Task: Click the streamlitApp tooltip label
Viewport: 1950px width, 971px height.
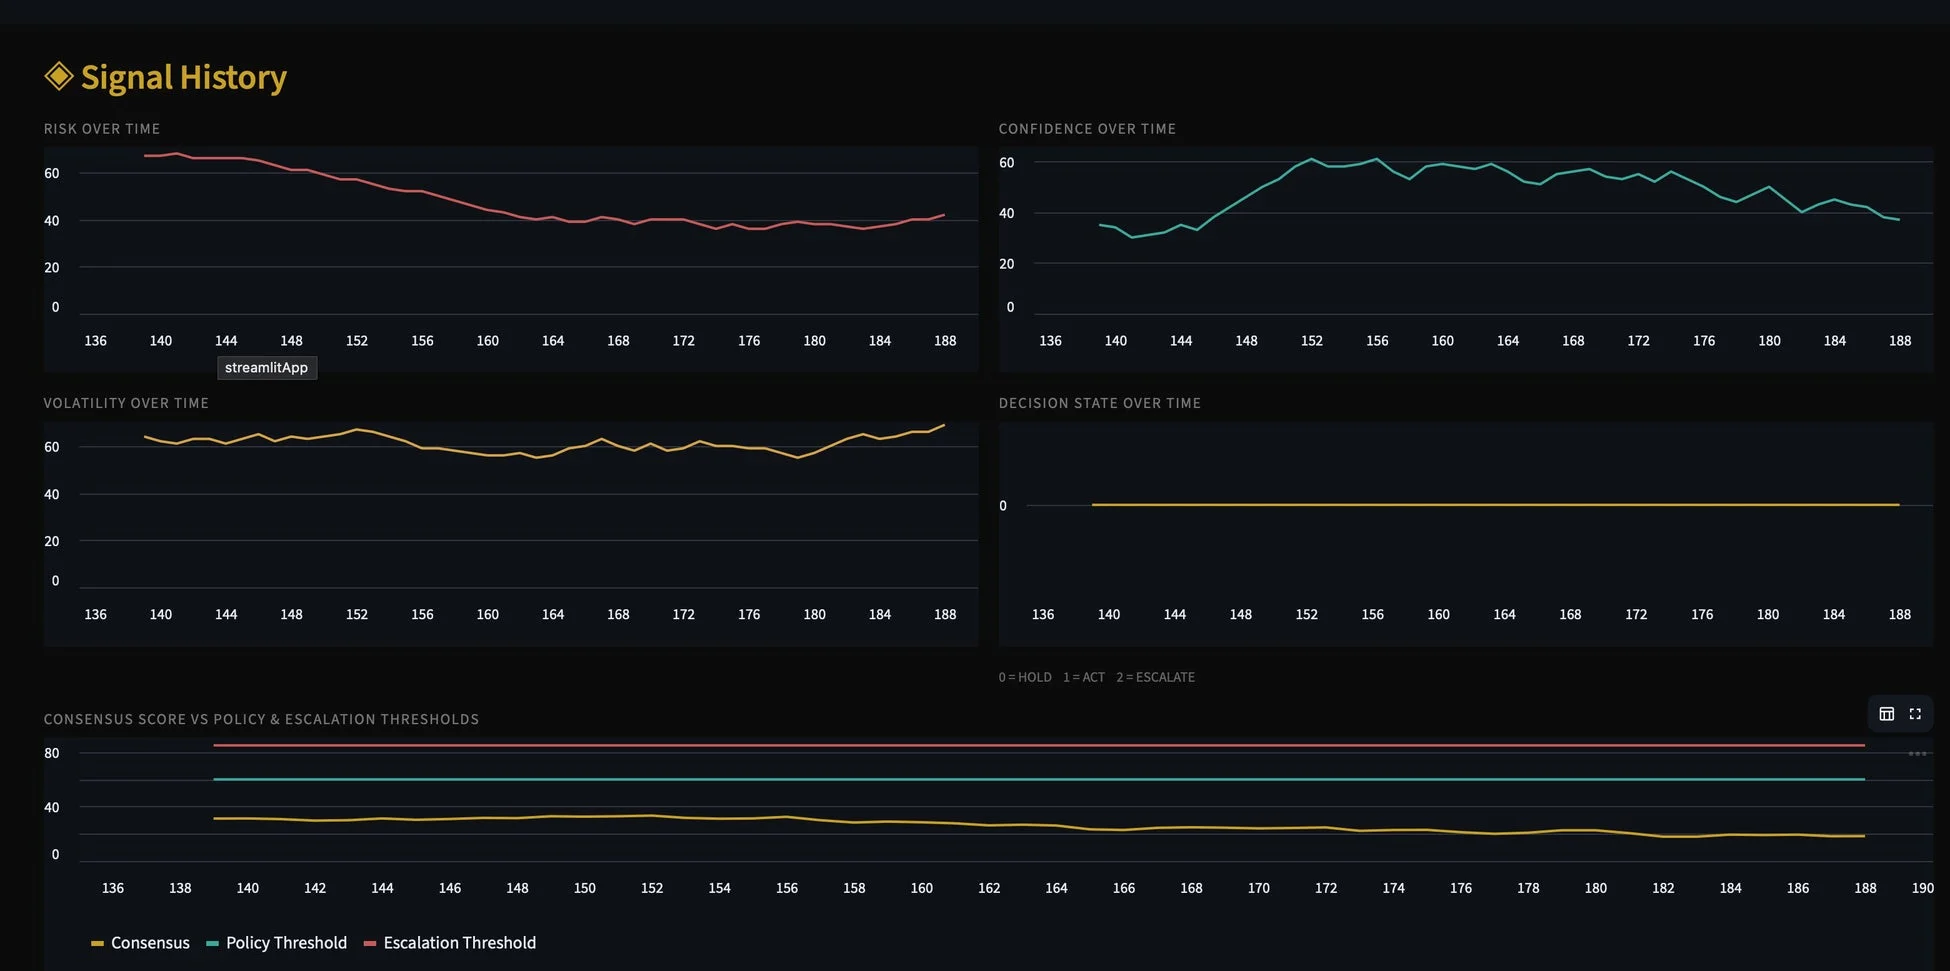Action: pyautogui.click(x=266, y=368)
